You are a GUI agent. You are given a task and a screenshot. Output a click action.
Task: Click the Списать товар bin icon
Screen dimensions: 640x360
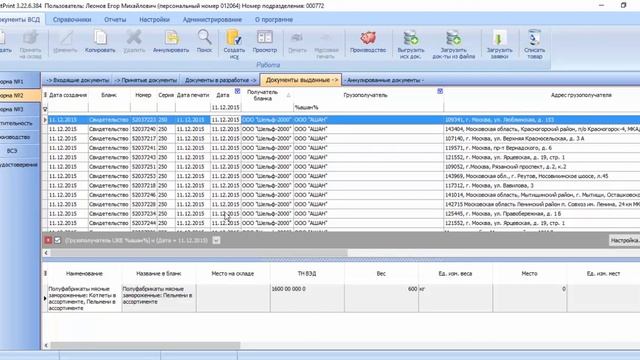point(534,38)
